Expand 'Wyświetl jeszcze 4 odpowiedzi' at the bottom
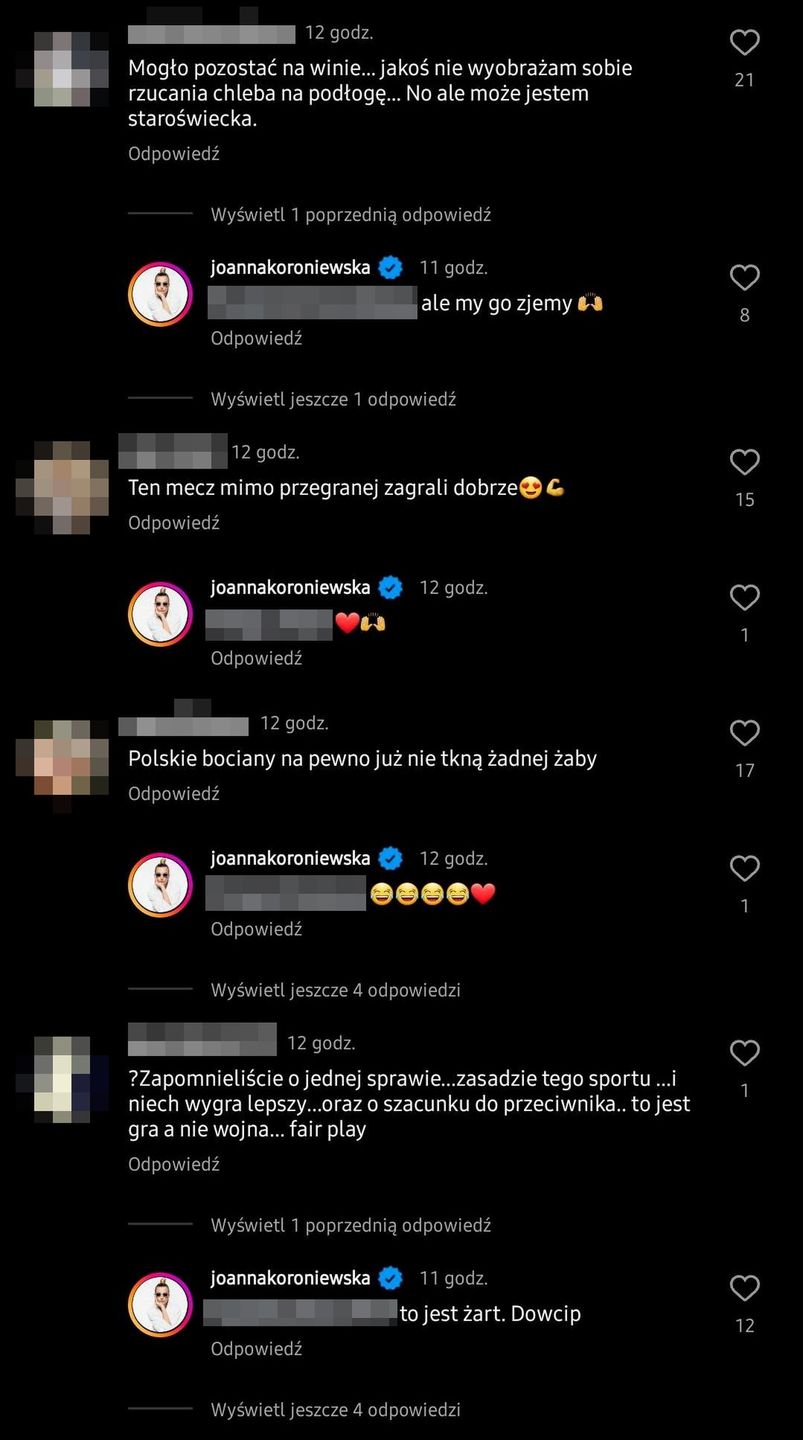 pyautogui.click(x=335, y=1410)
